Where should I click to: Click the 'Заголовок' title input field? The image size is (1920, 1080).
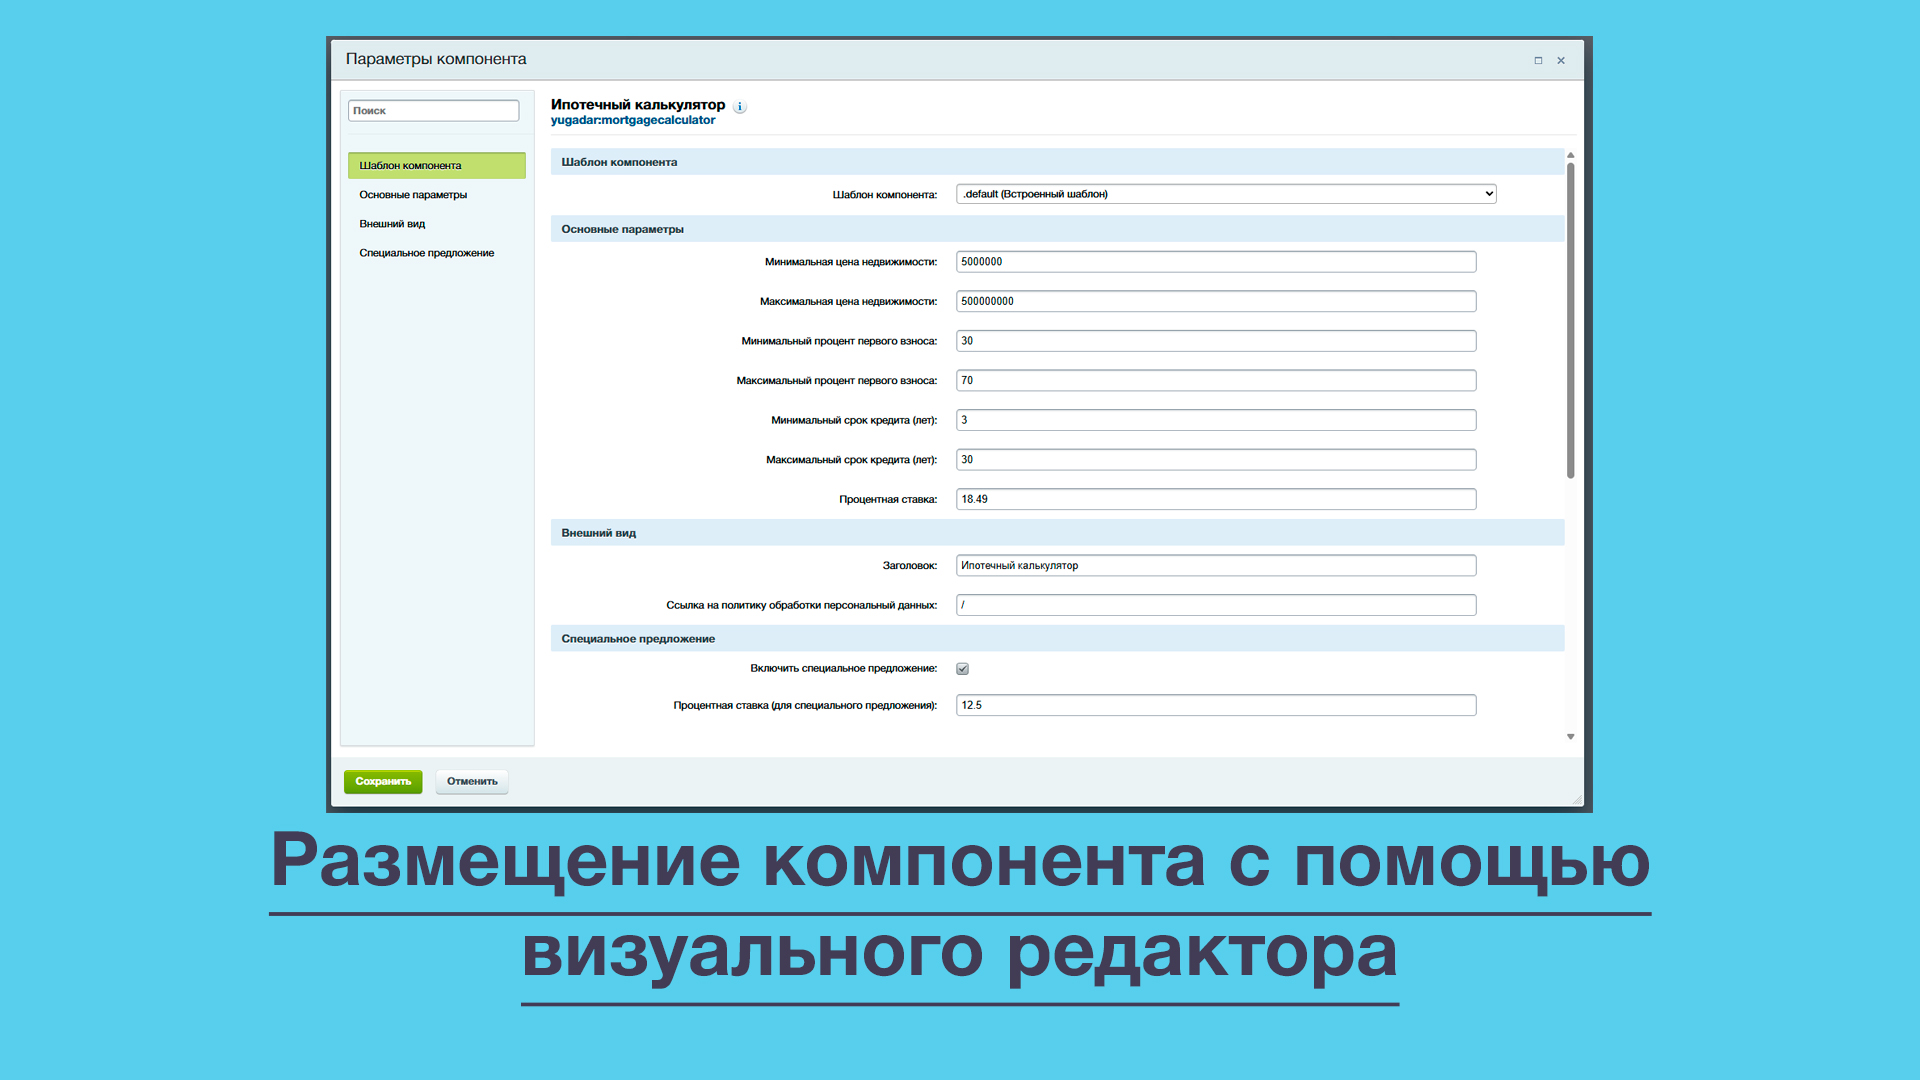click(1215, 565)
